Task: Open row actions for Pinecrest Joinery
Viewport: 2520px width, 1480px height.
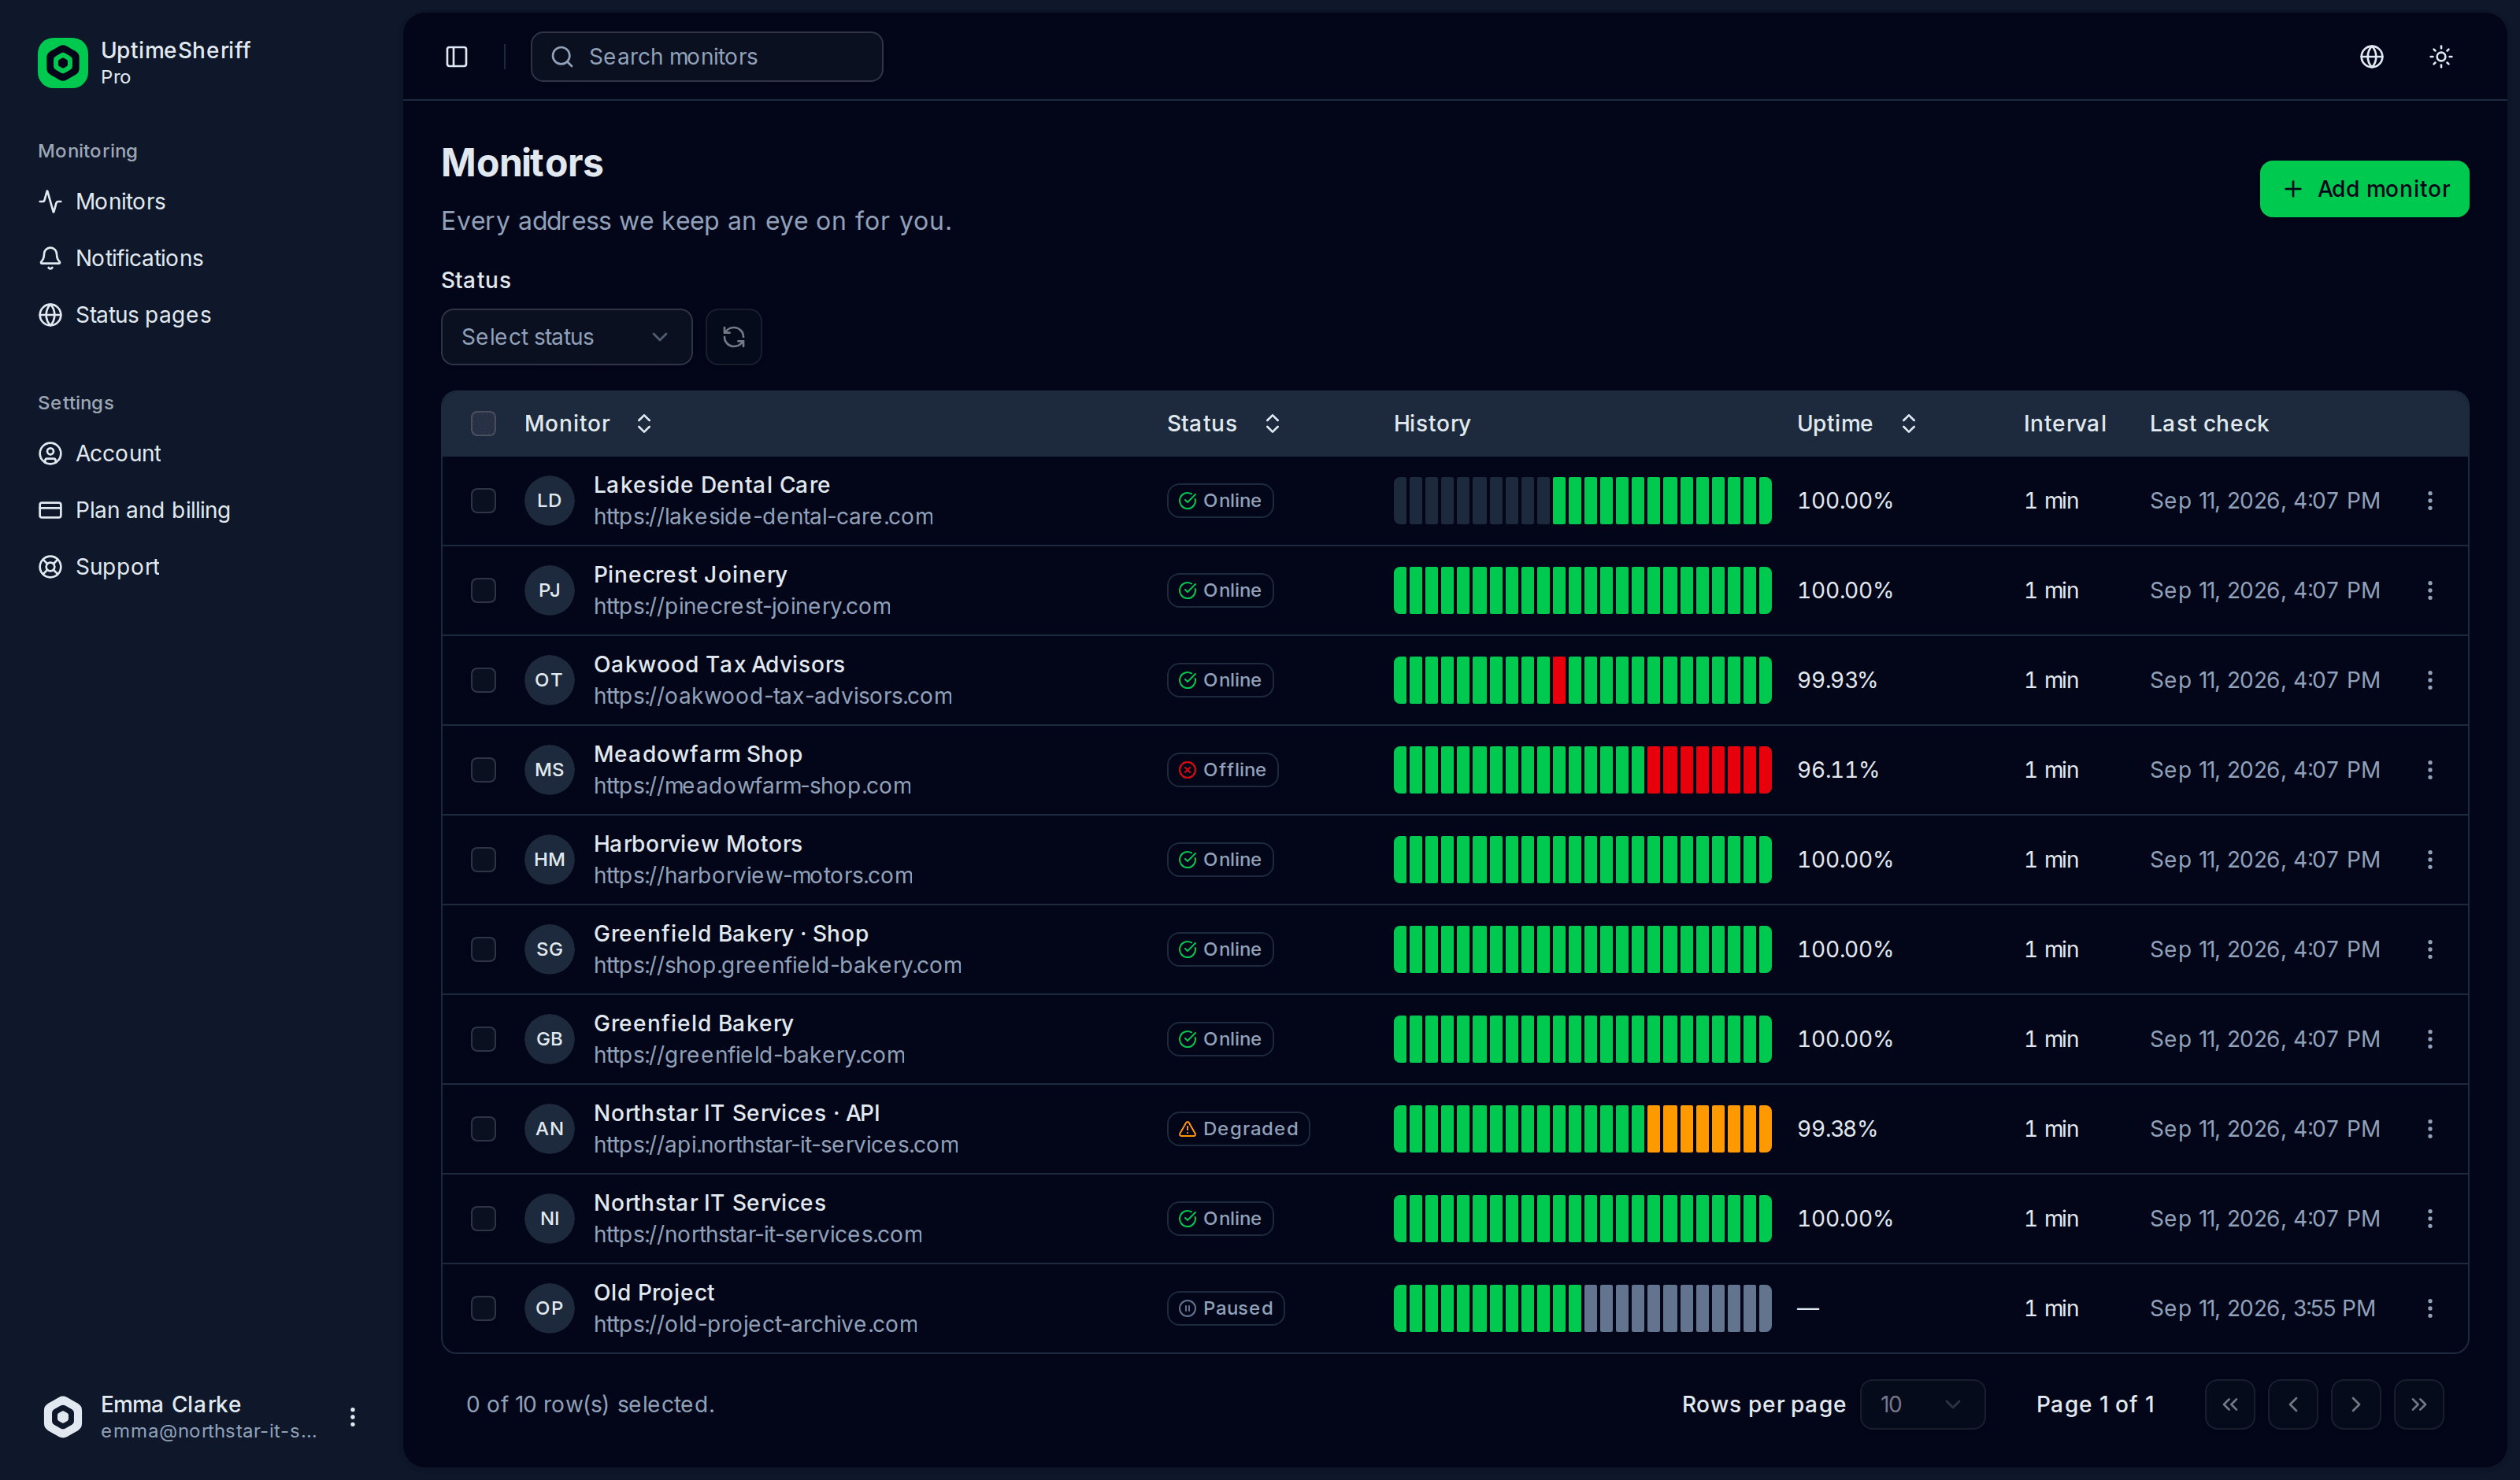Action: coord(2430,590)
